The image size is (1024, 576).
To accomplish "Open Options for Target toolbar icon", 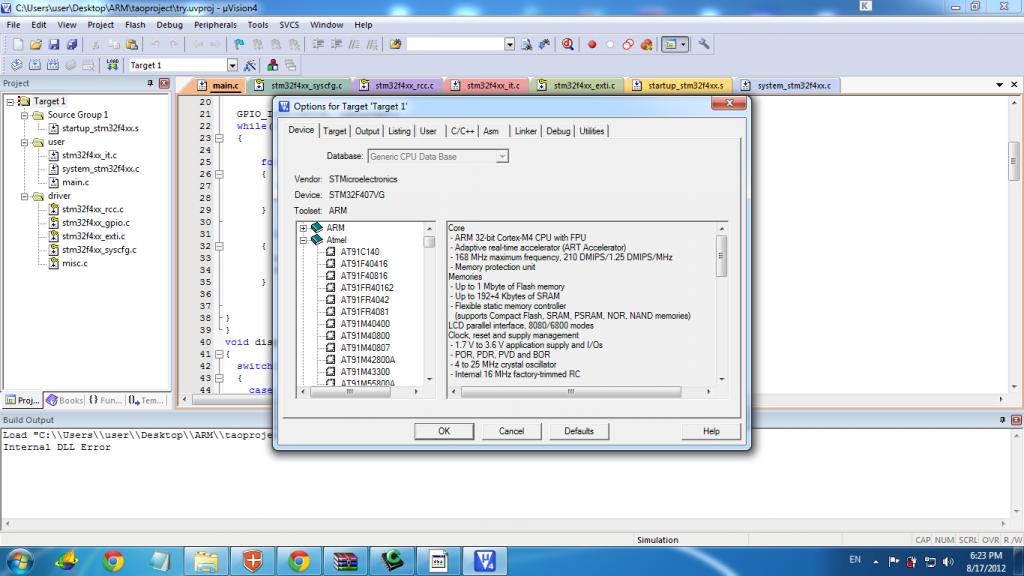I will click(x=249, y=65).
